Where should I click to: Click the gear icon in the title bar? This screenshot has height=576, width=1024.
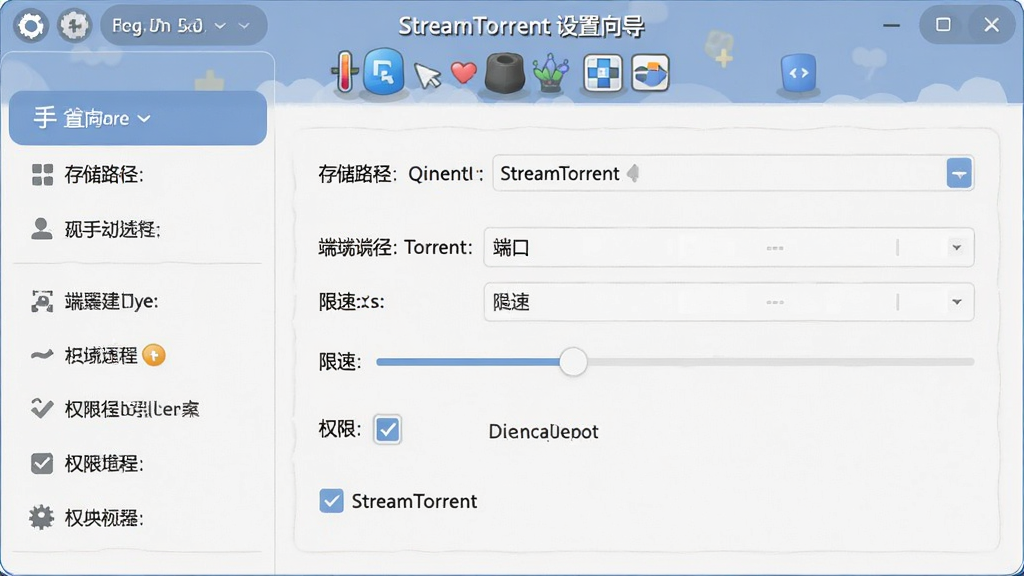[x=31, y=26]
